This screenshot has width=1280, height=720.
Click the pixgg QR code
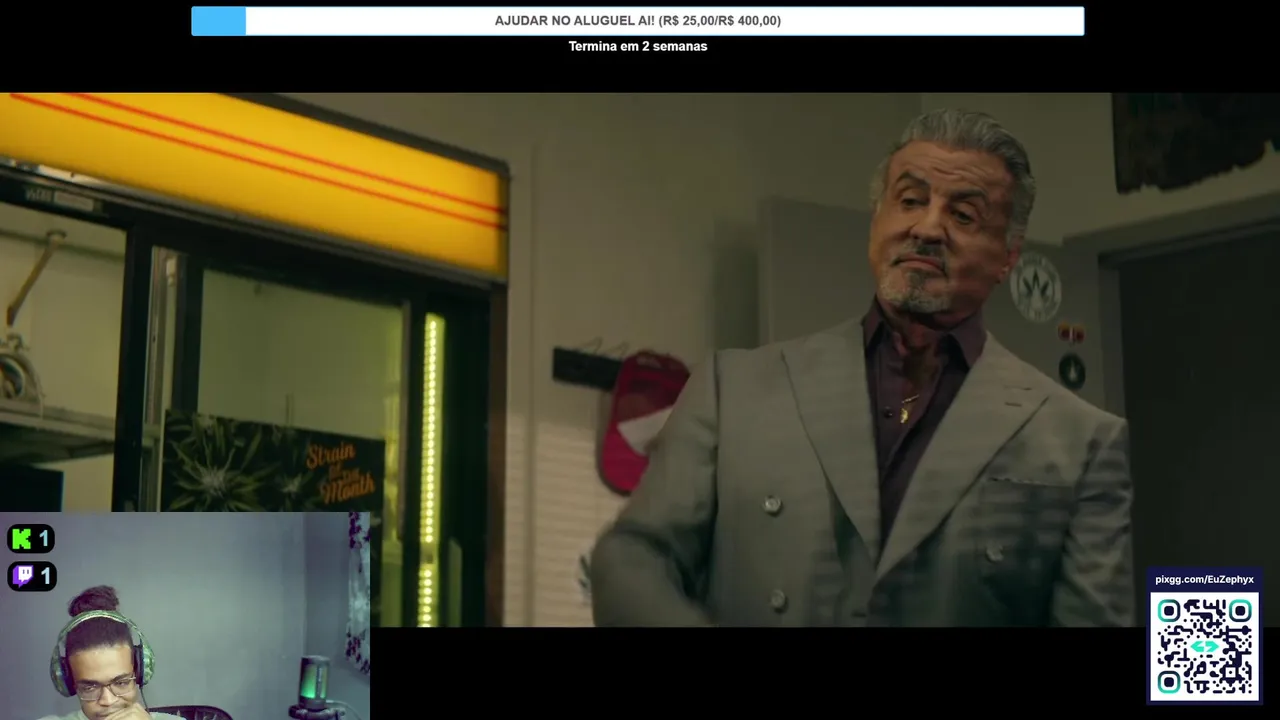(x=1204, y=646)
